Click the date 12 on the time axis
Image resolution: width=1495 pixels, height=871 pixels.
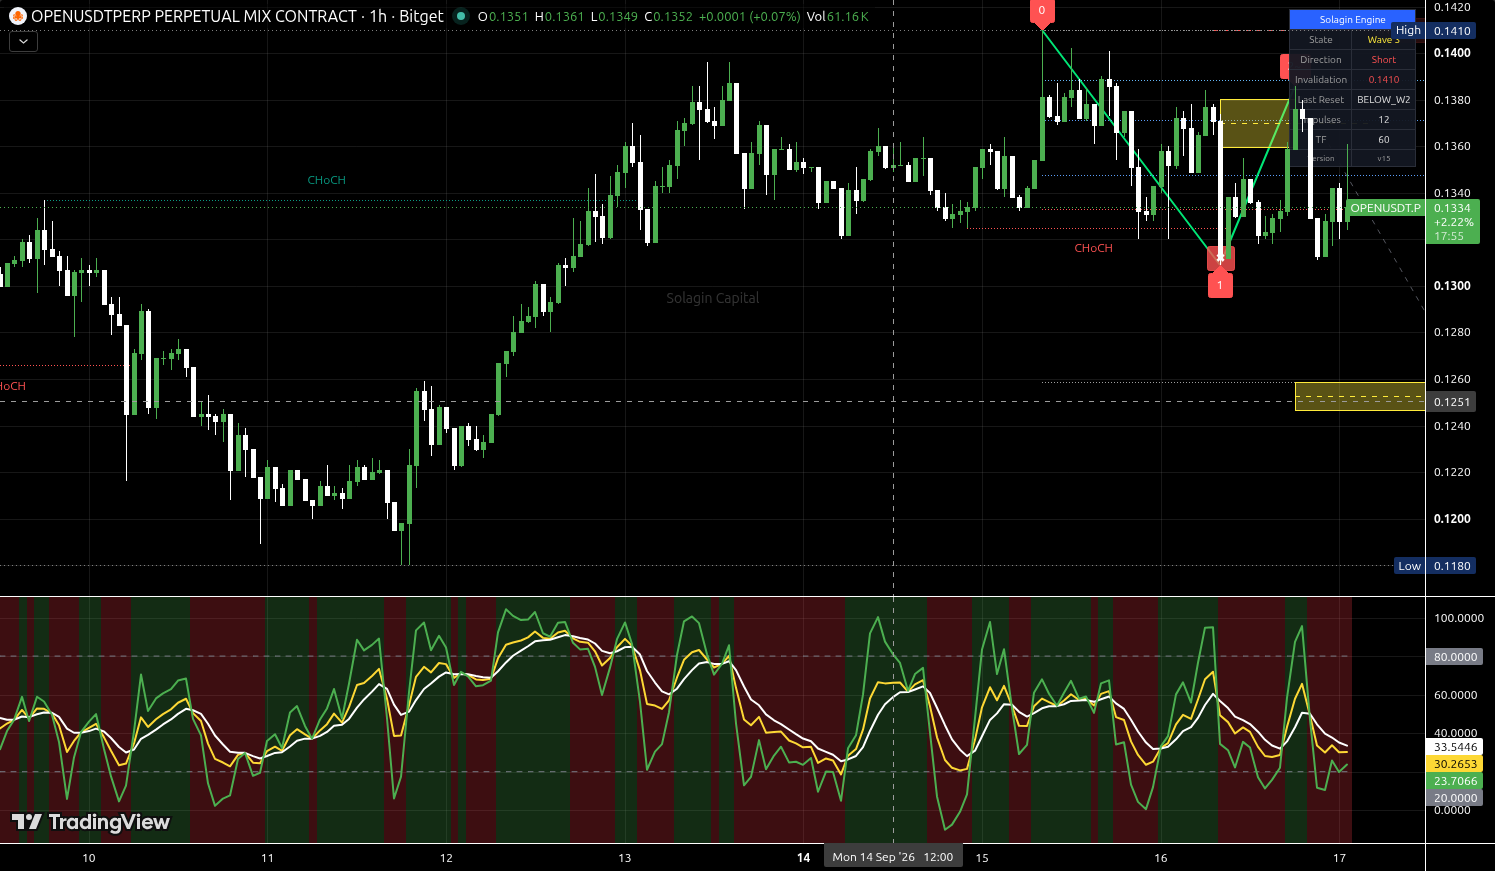click(x=446, y=858)
